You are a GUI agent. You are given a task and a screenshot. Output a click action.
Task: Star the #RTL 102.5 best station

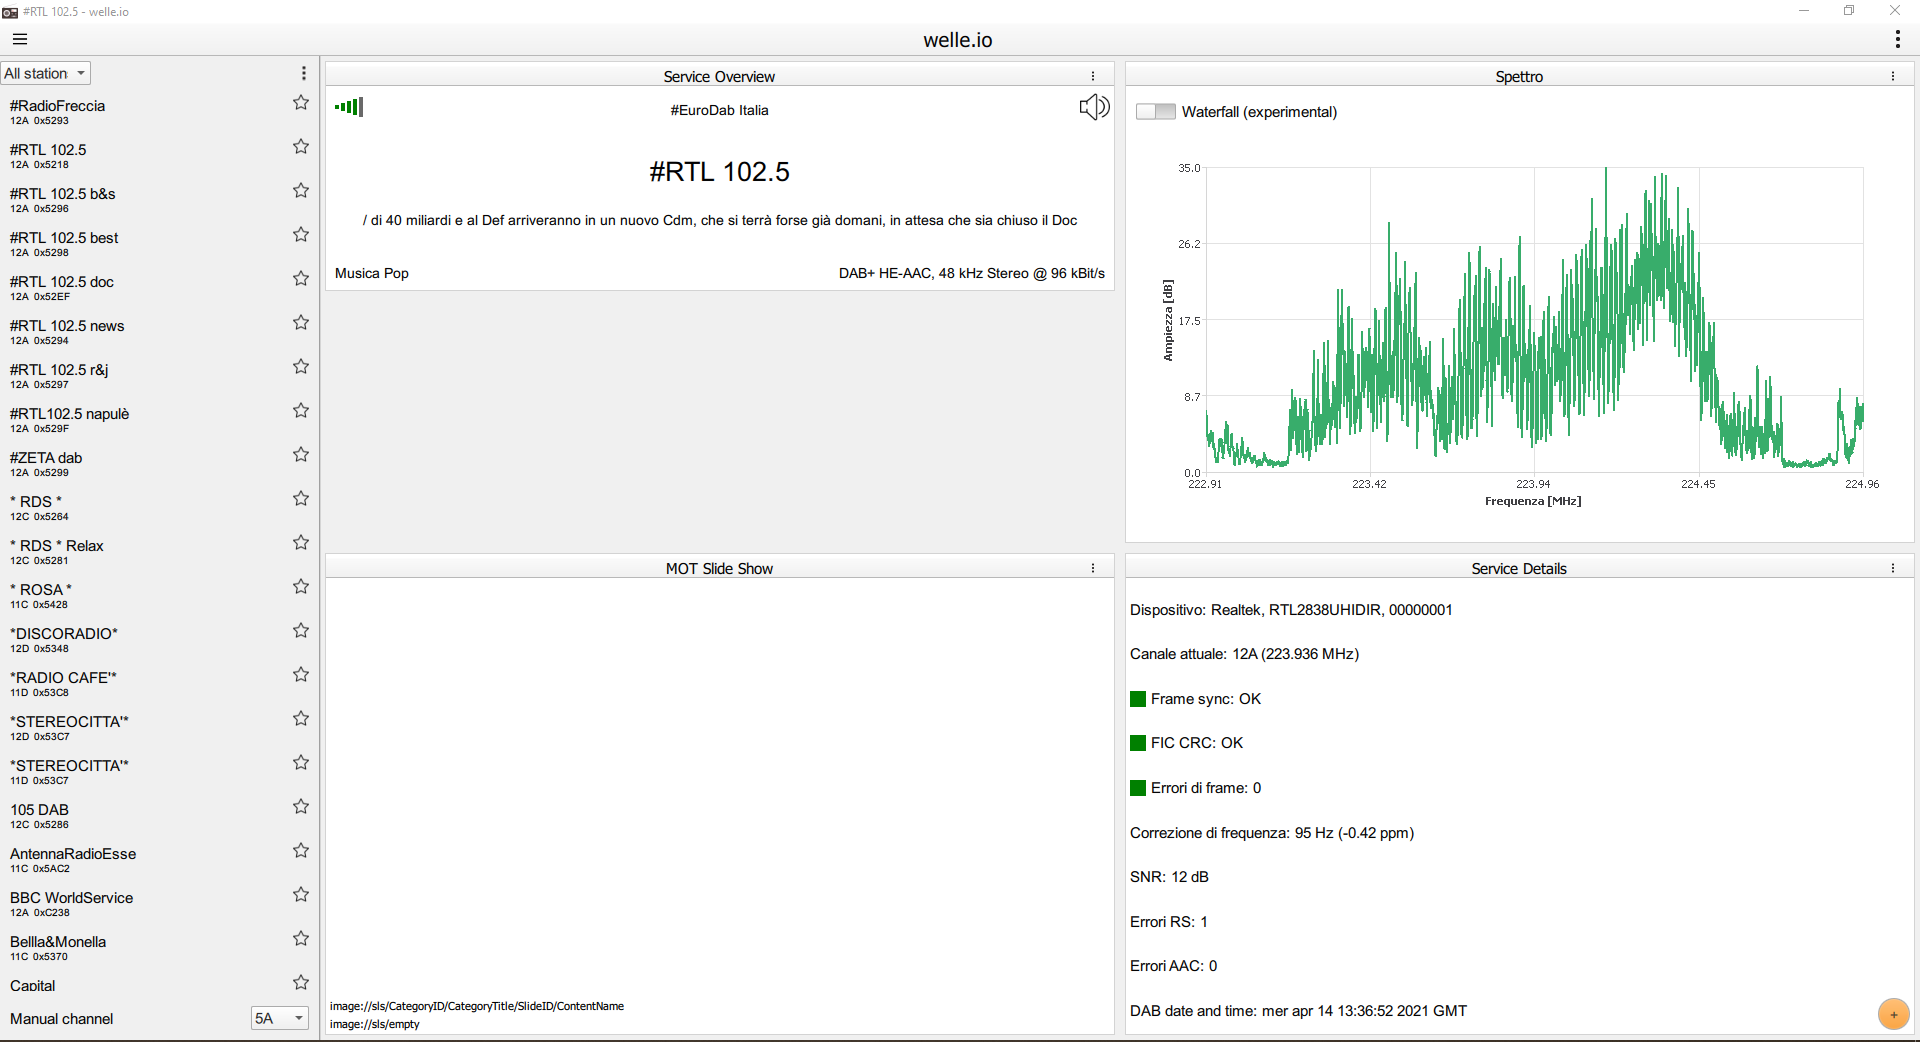pyautogui.click(x=301, y=235)
